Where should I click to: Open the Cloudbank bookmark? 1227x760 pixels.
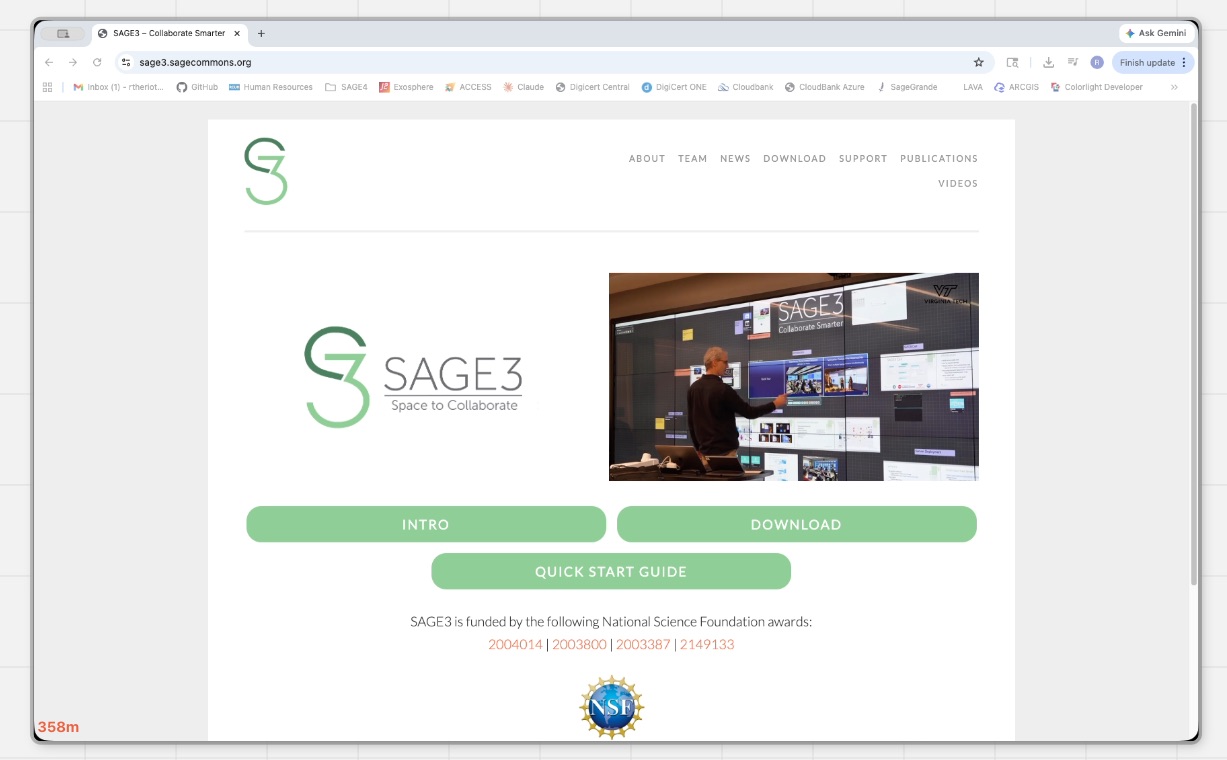click(x=746, y=87)
